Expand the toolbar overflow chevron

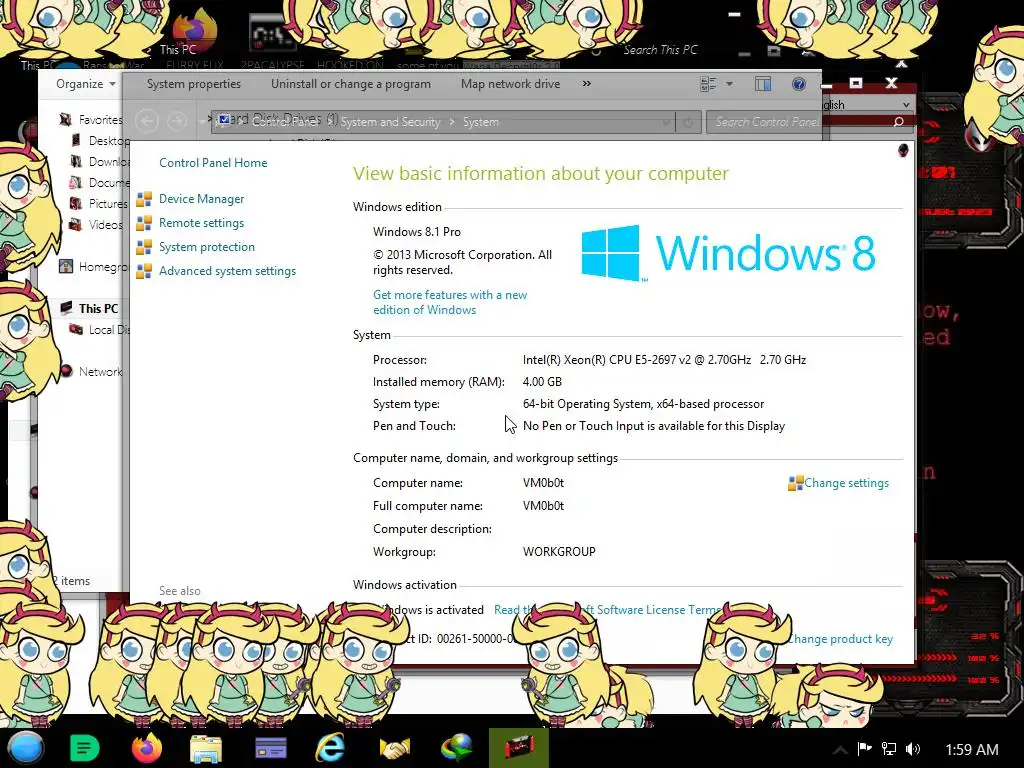coord(586,84)
